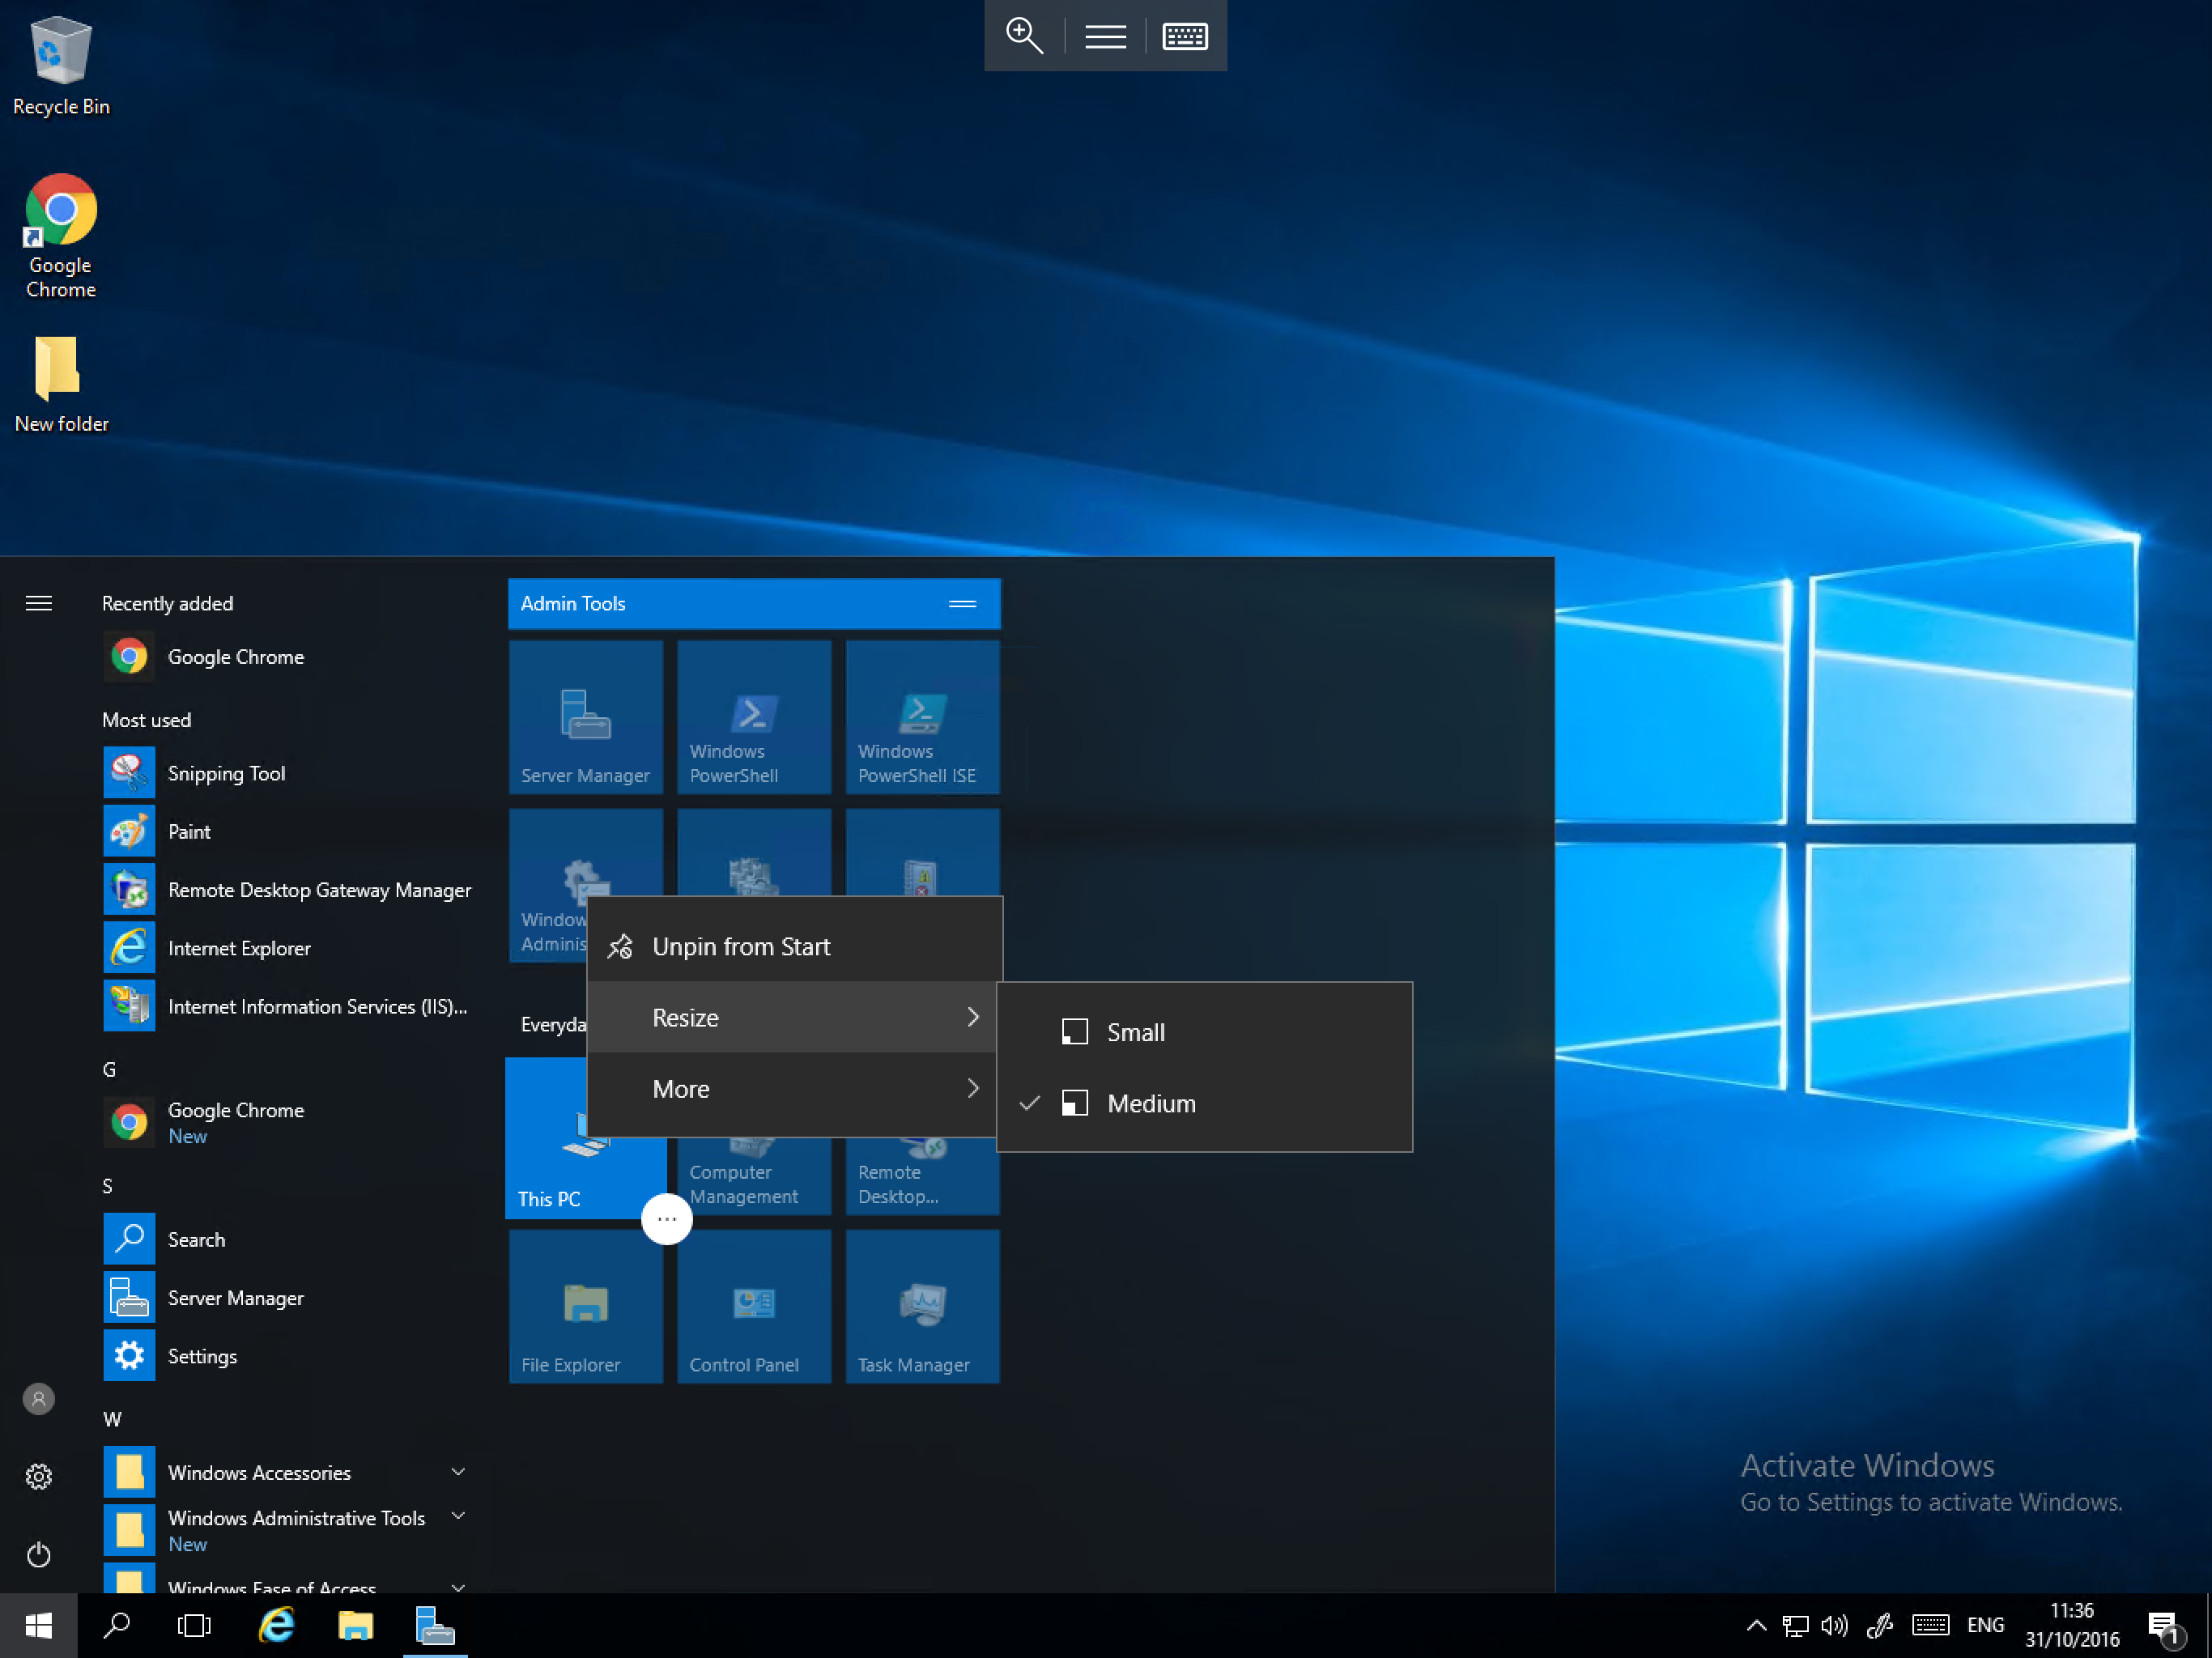Click the S letter section header

tap(108, 1186)
